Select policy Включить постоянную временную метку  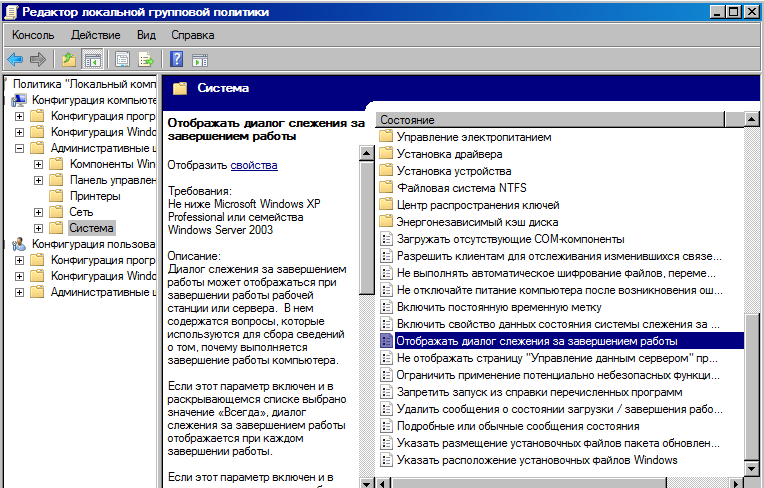click(x=496, y=307)
